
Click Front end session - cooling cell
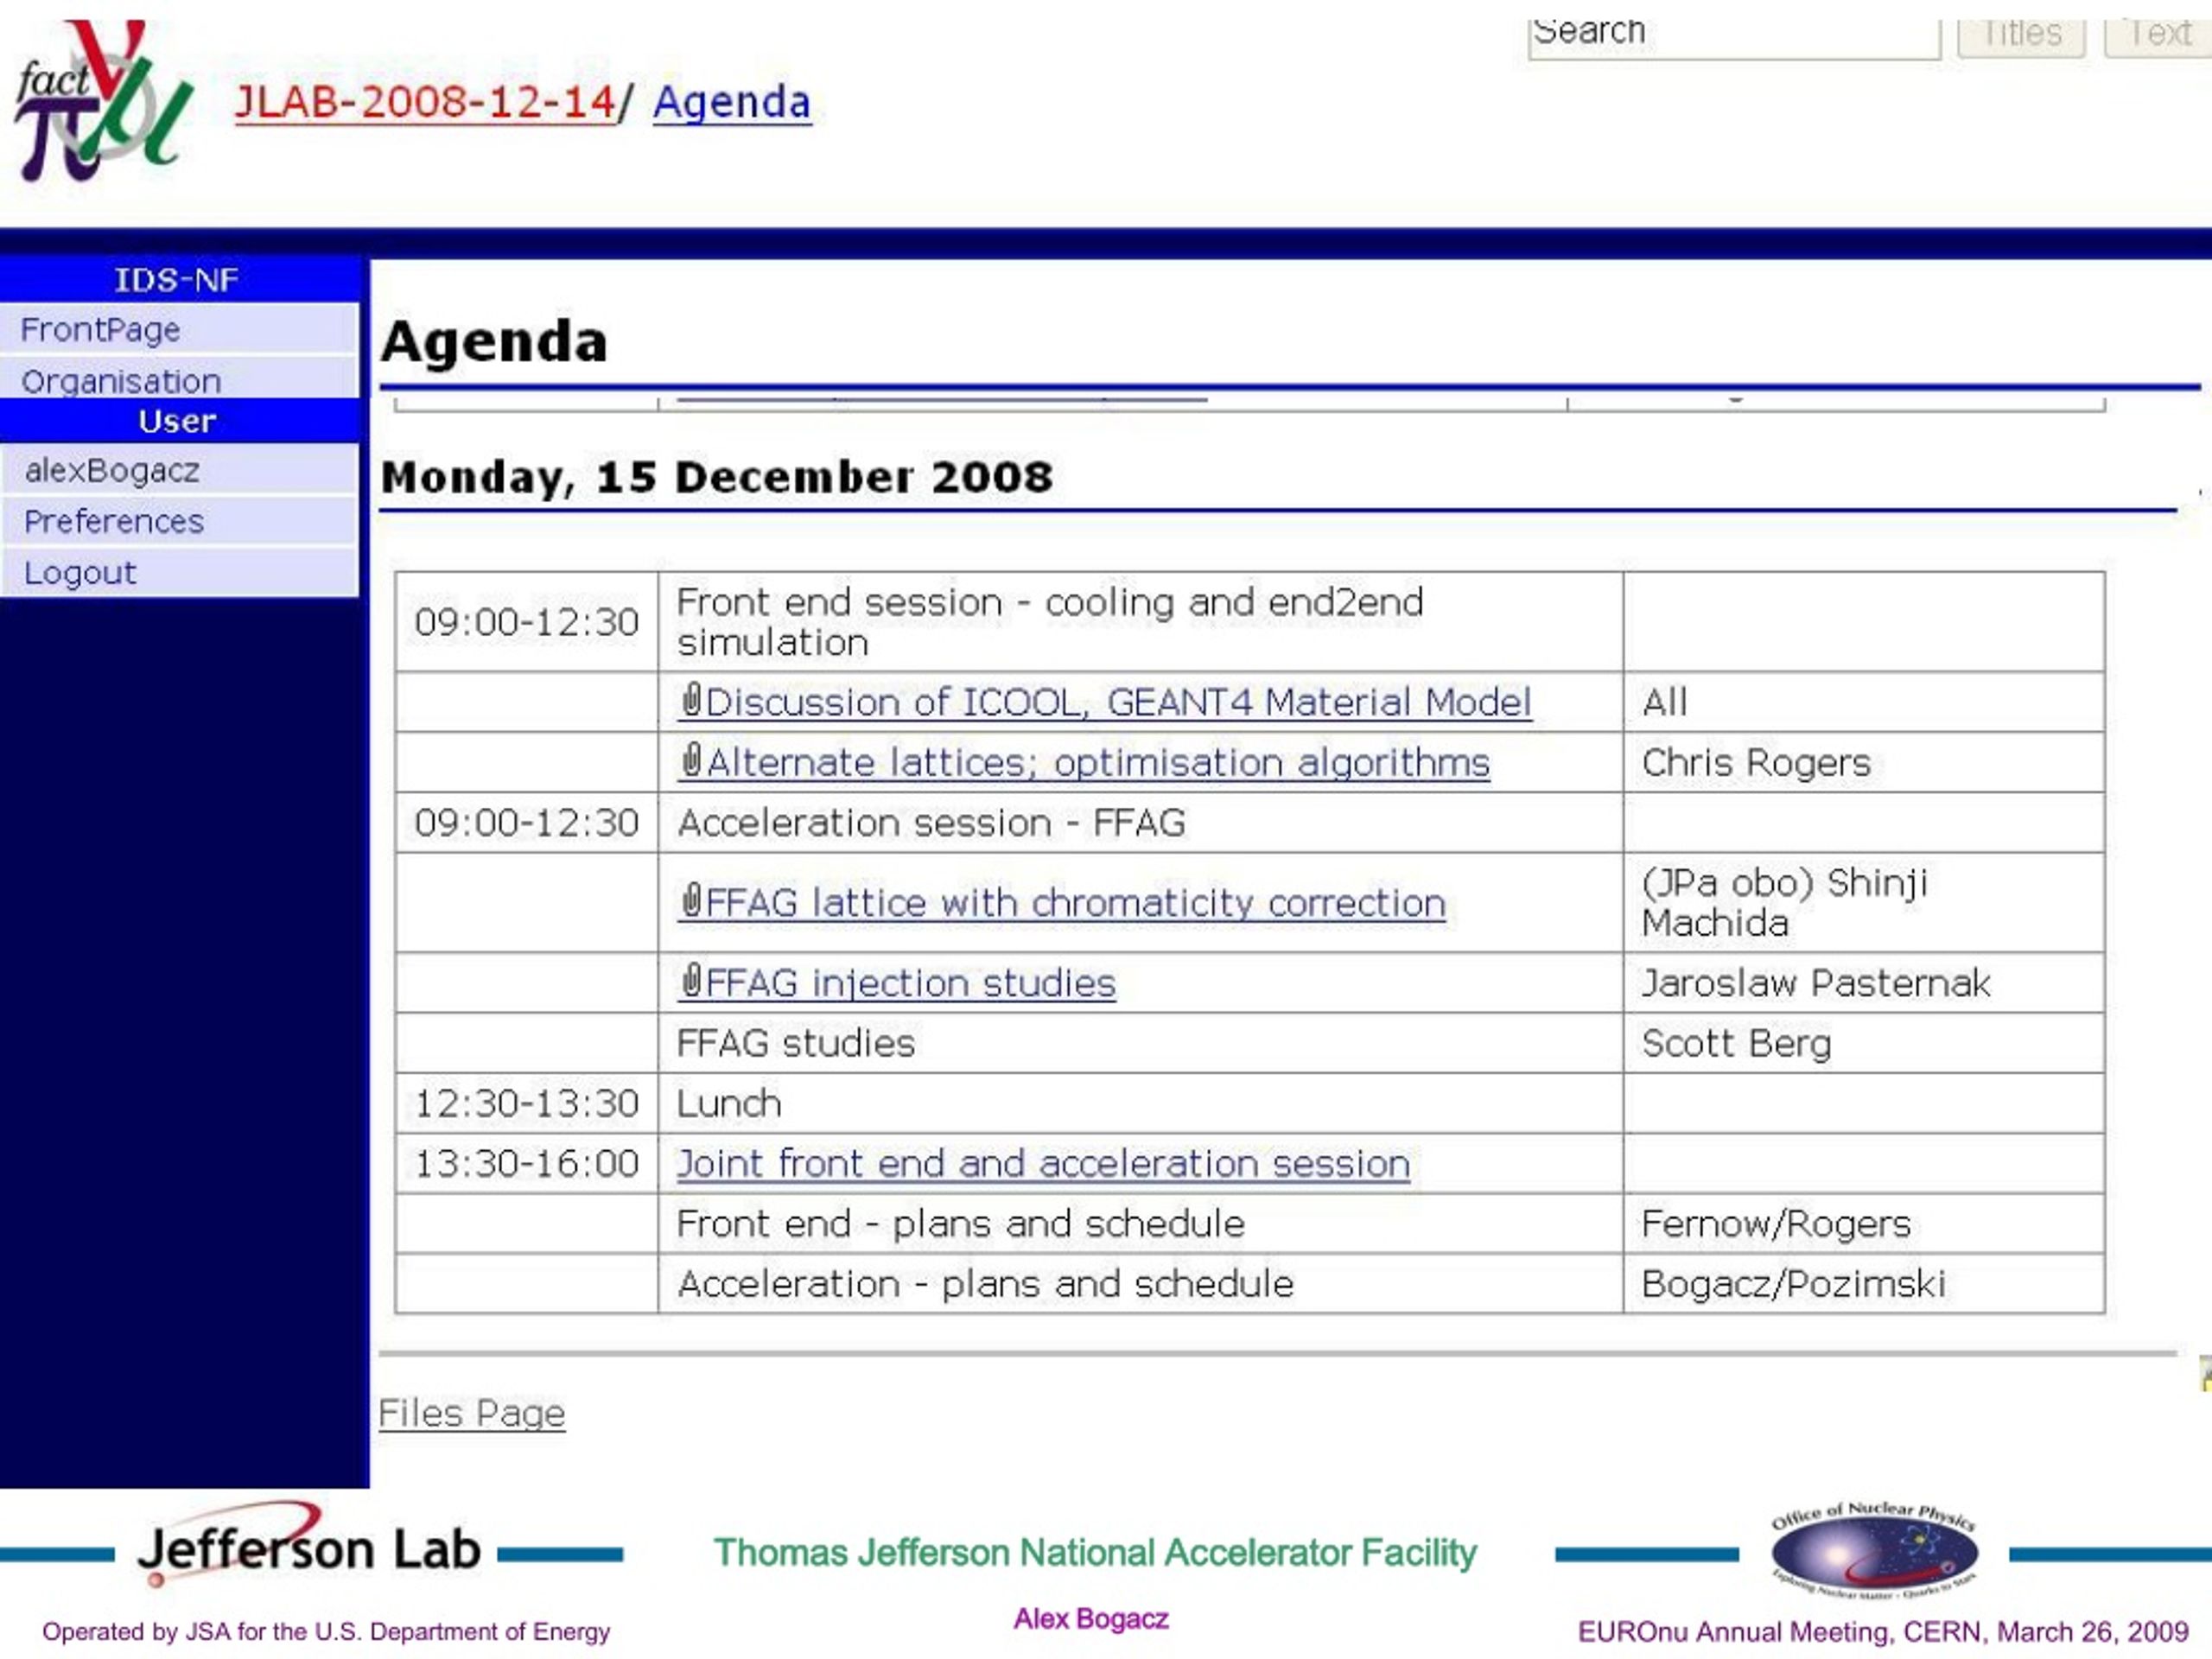pos(1140,622)
